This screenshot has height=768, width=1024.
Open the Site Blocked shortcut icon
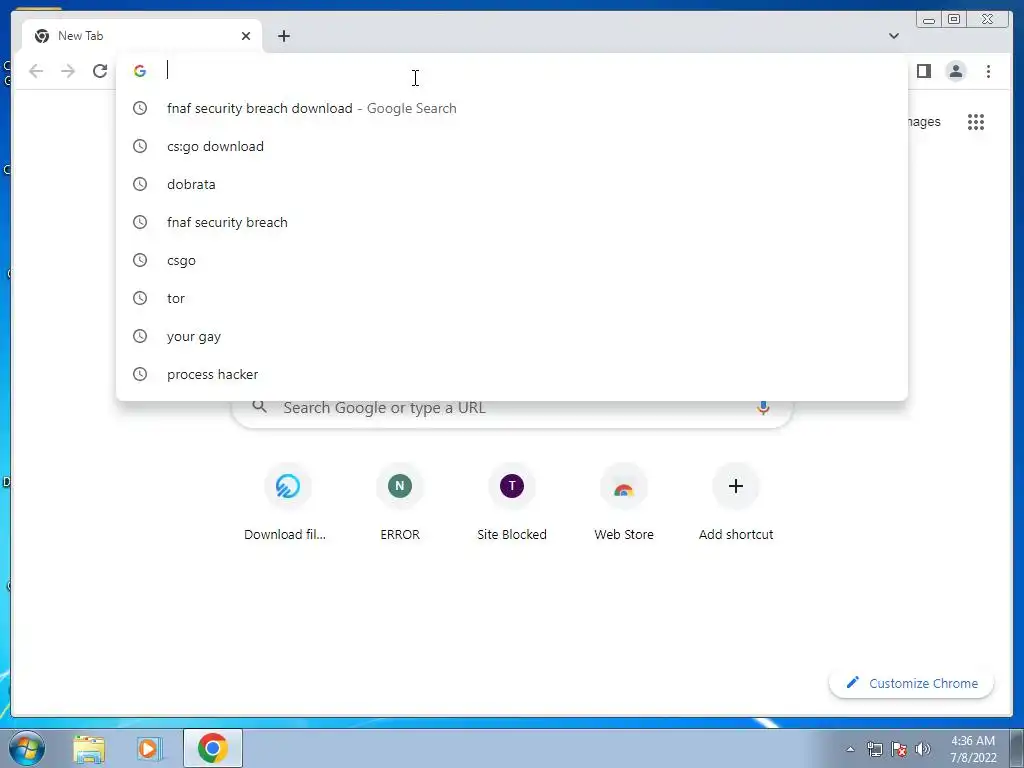click(x=512, y=486)
